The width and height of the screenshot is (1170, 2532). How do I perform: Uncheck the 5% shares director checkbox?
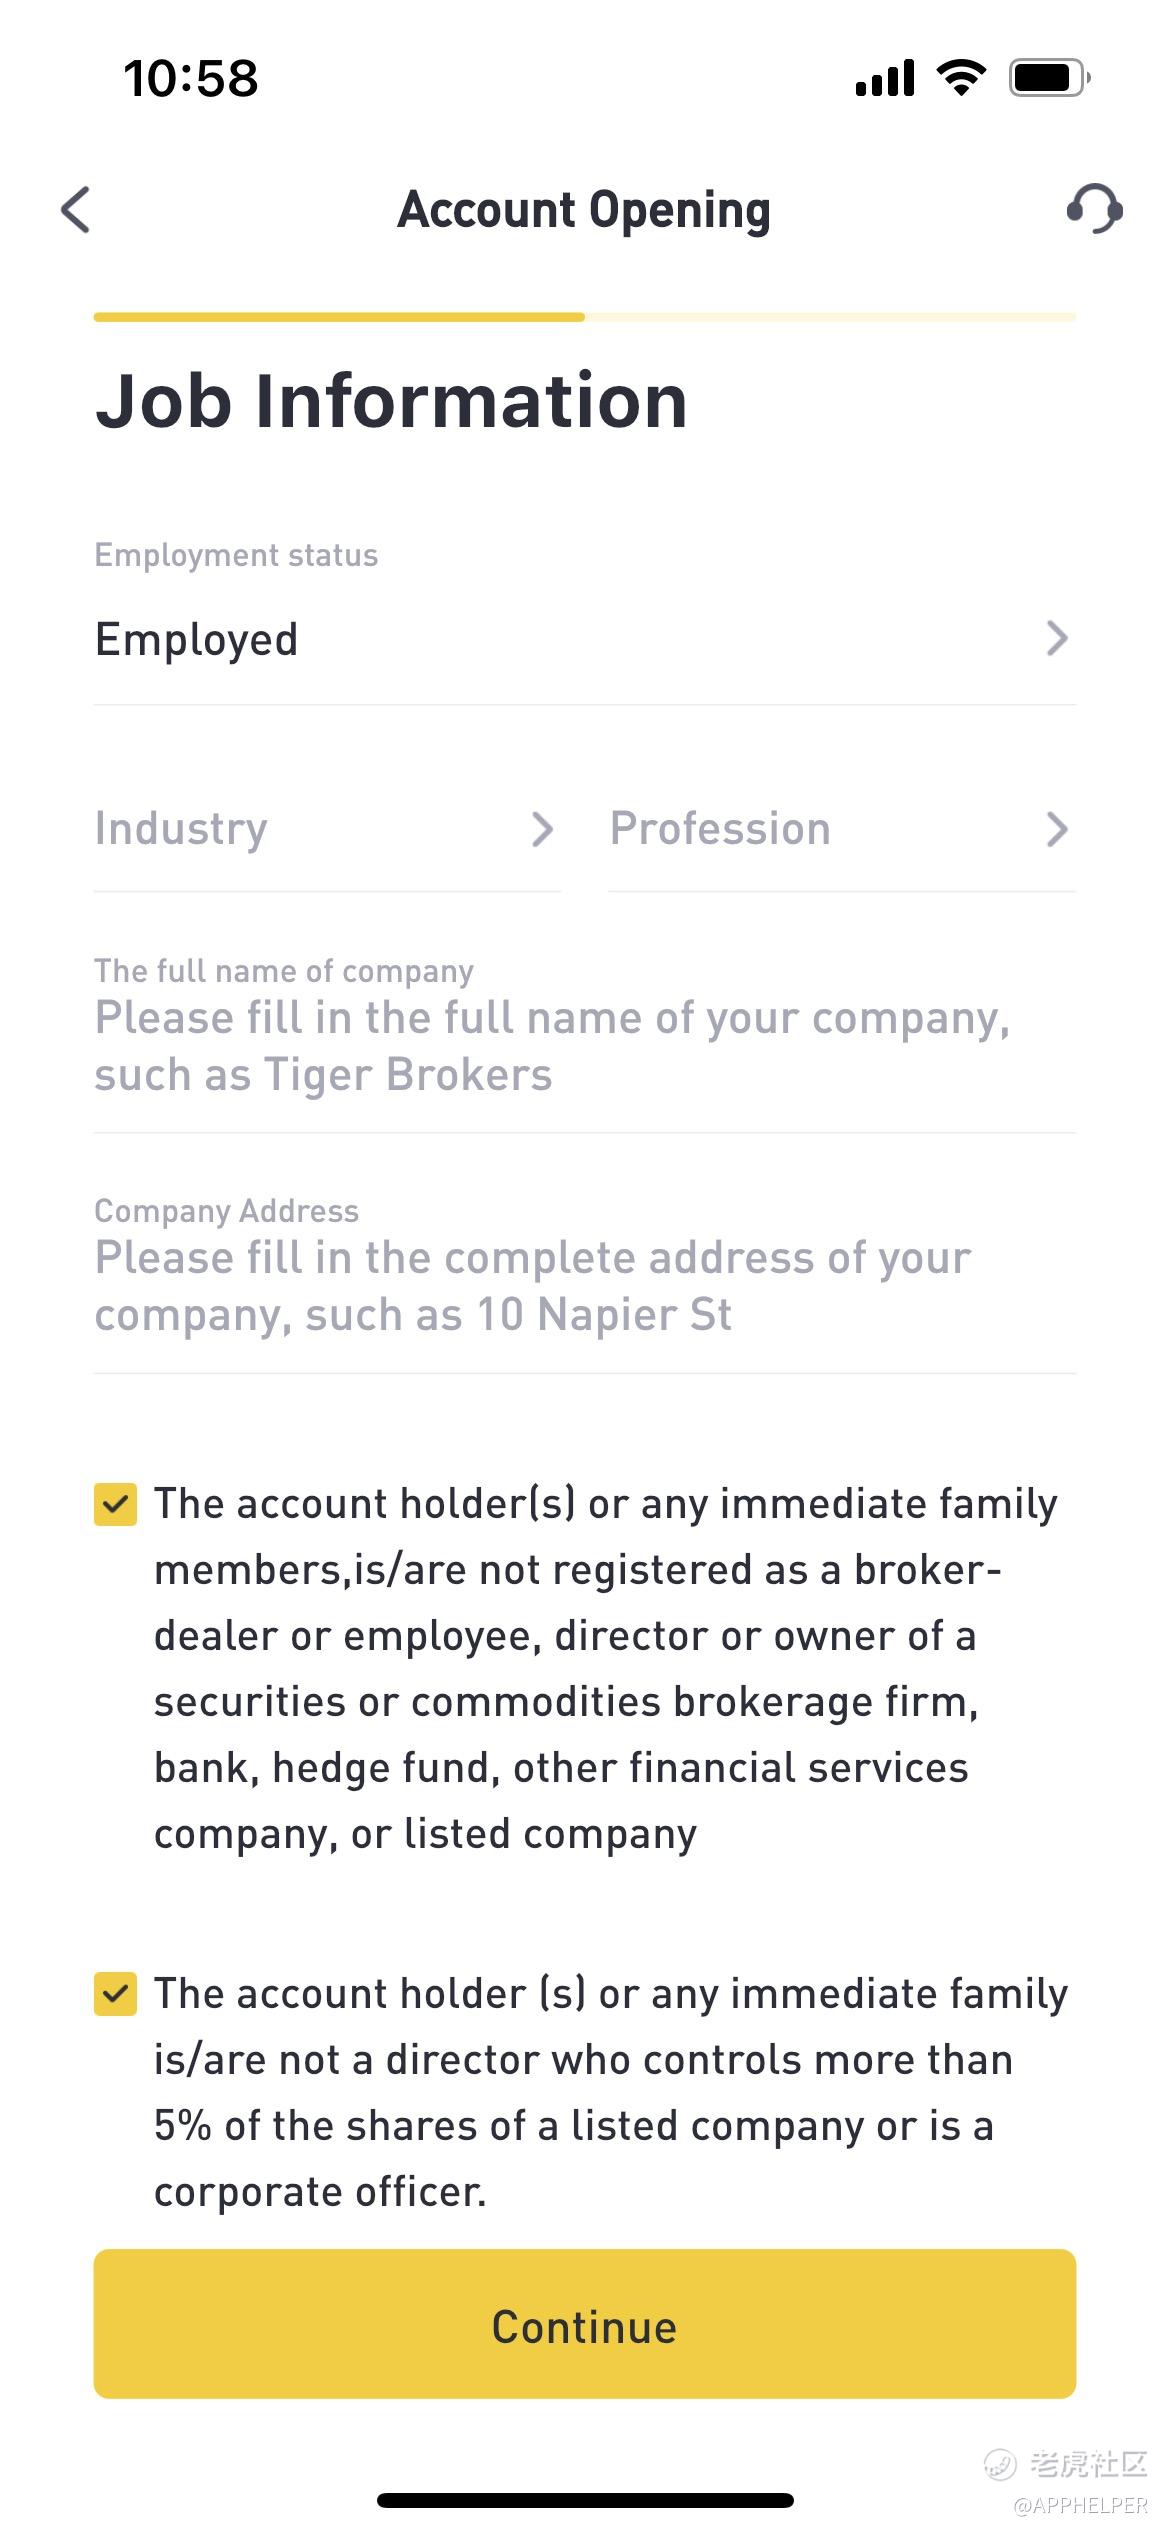click(115, 1994)
